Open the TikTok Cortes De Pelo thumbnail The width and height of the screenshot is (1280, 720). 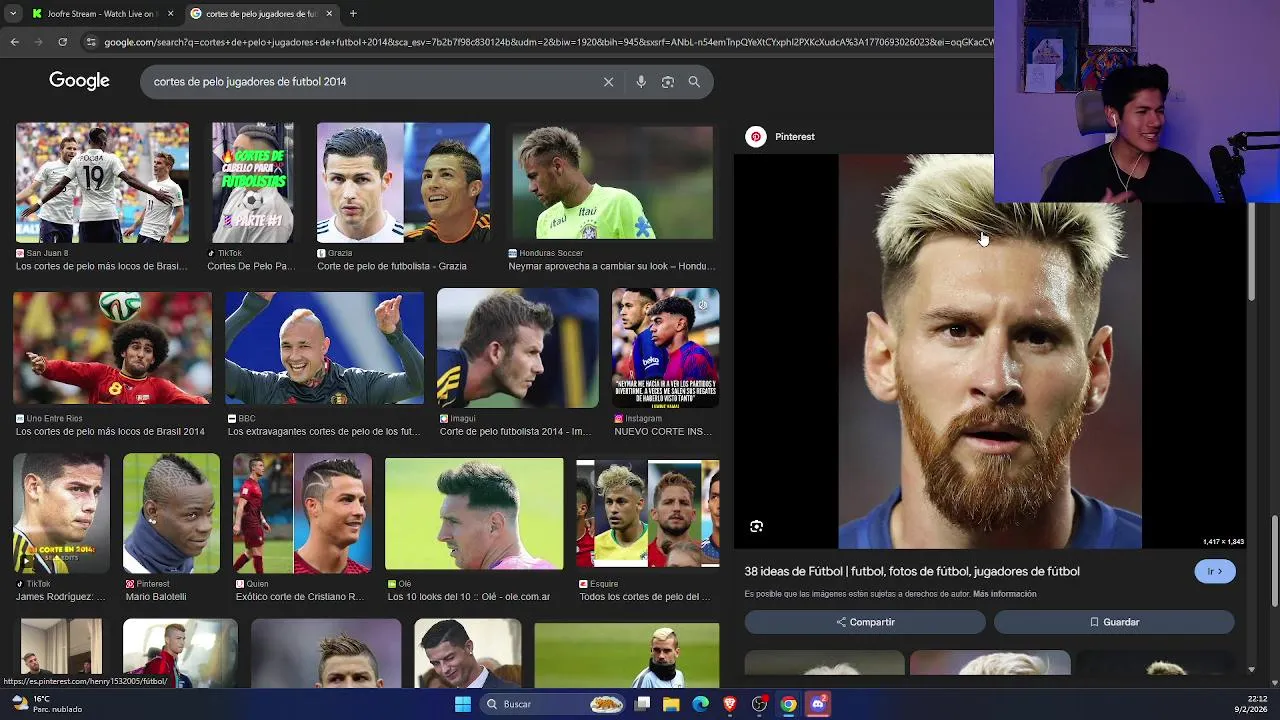point(253,183)
